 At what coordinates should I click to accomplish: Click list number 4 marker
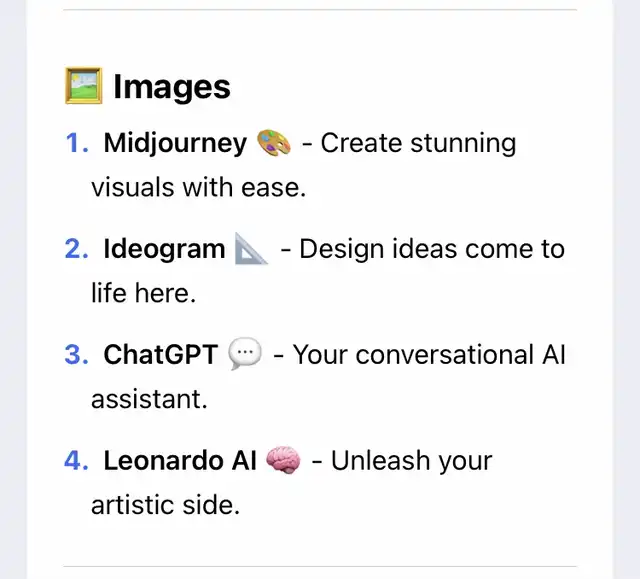(x=77, y=461)
